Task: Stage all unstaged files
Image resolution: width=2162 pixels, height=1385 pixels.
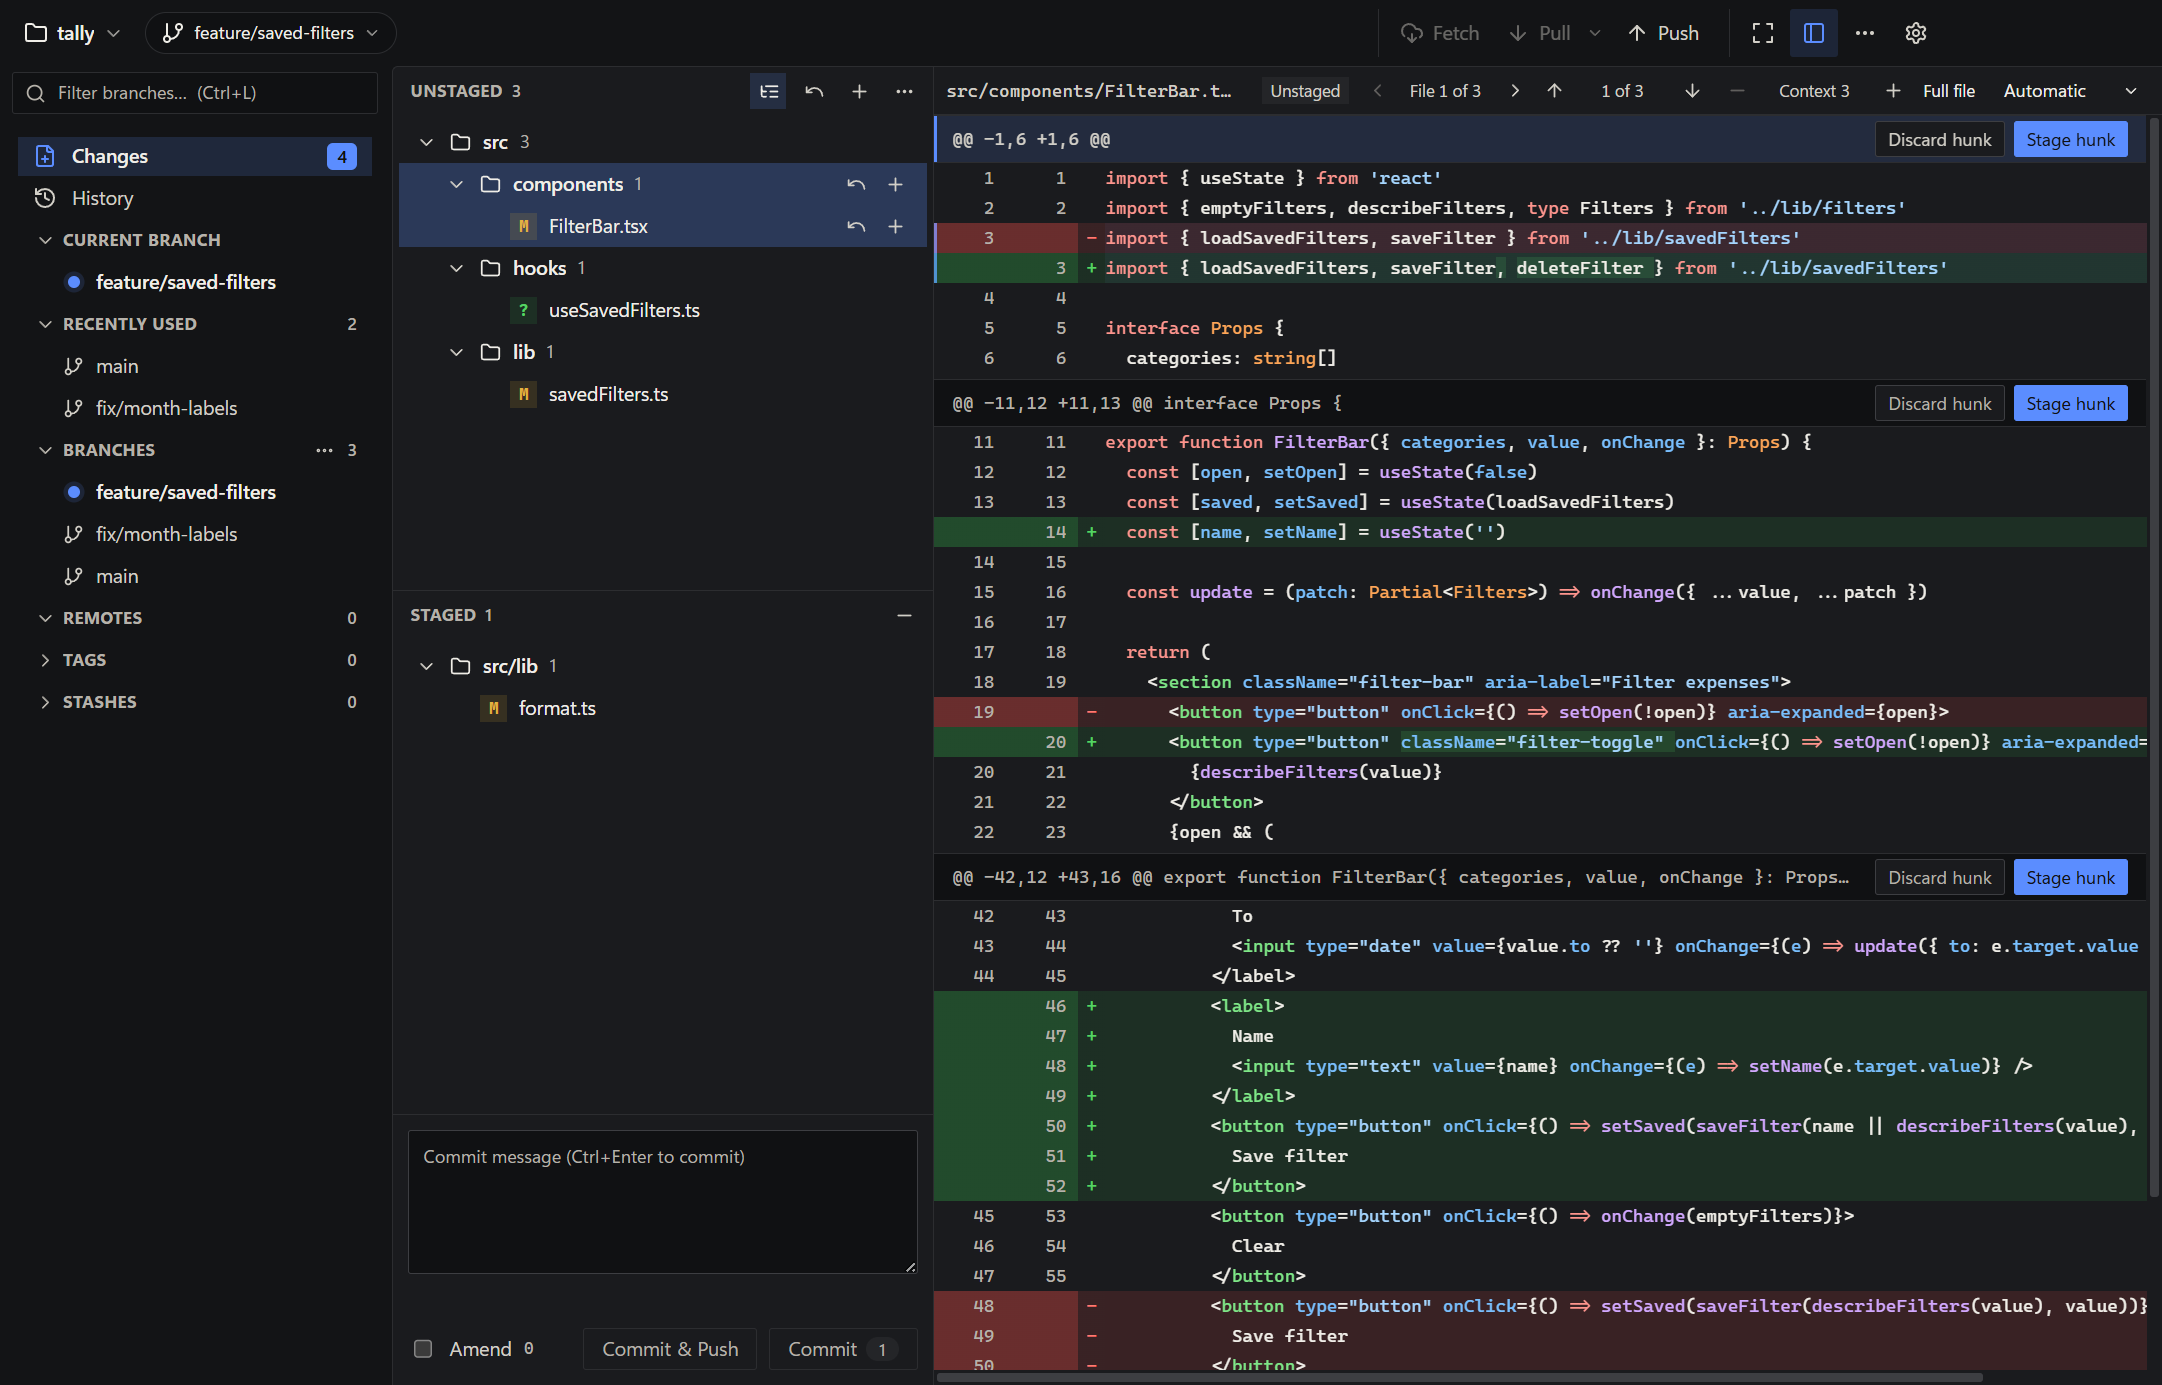Action: coord(859,91)
